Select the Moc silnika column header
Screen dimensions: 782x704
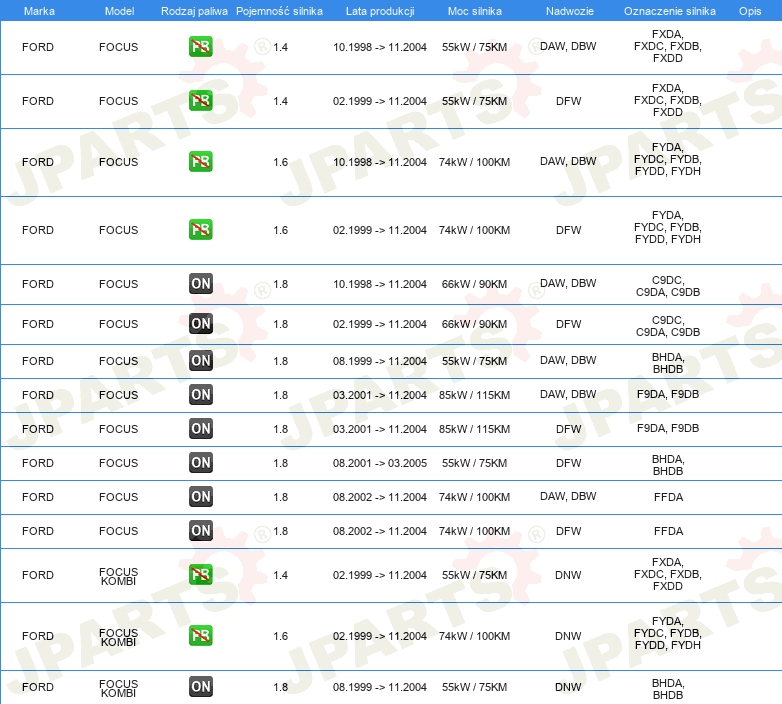click(x=474, y=10)
